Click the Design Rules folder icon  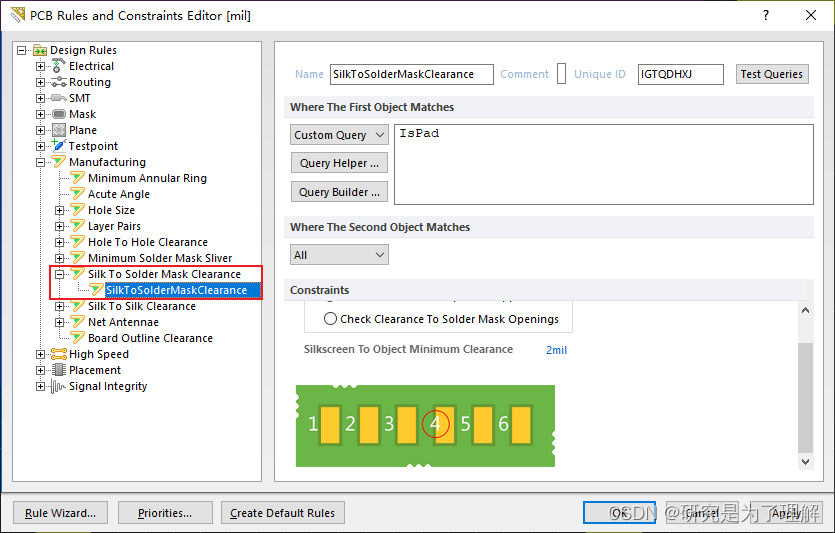[40, 51]
